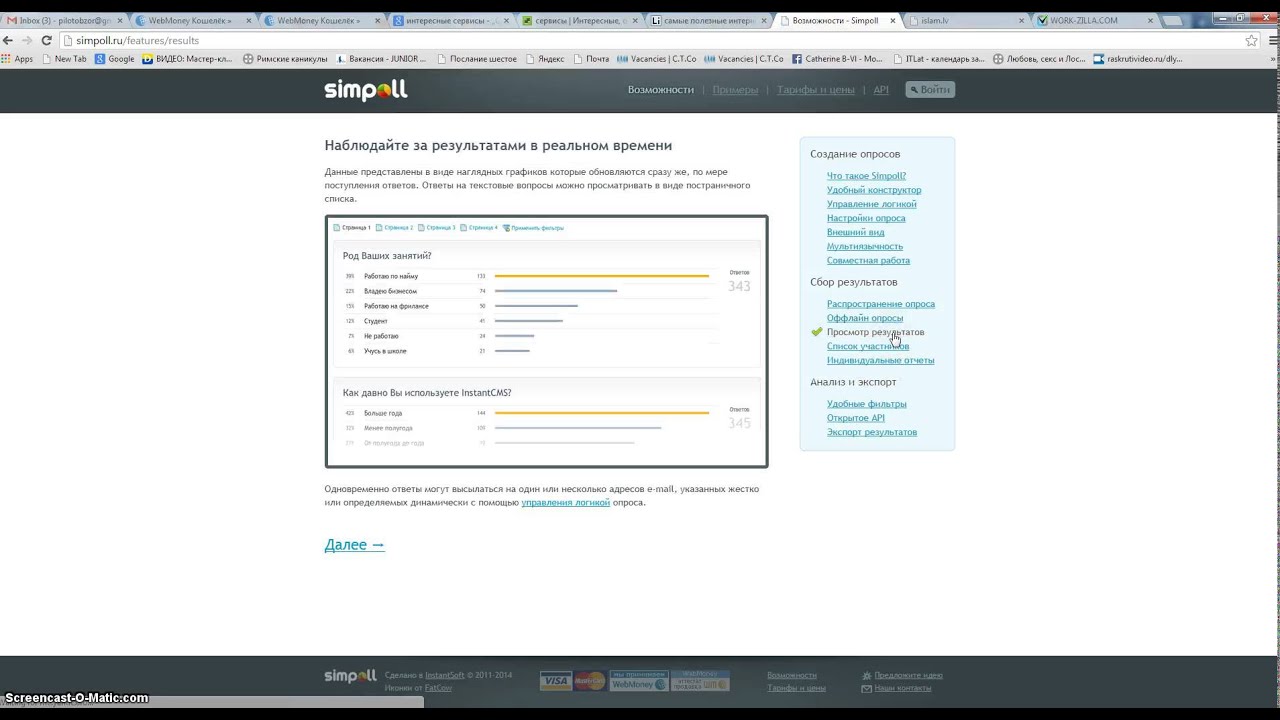Click the browser forward arrow
The image size is (1280, 720).
(x=27, y=40)
